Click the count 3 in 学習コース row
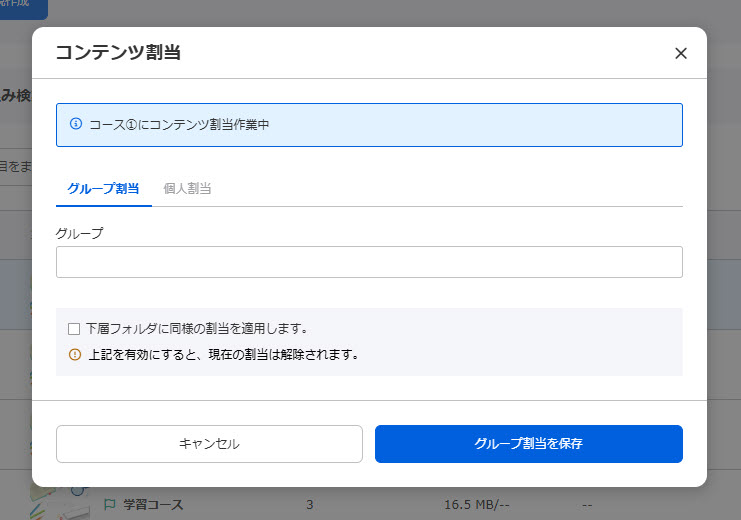 (310, 504)
